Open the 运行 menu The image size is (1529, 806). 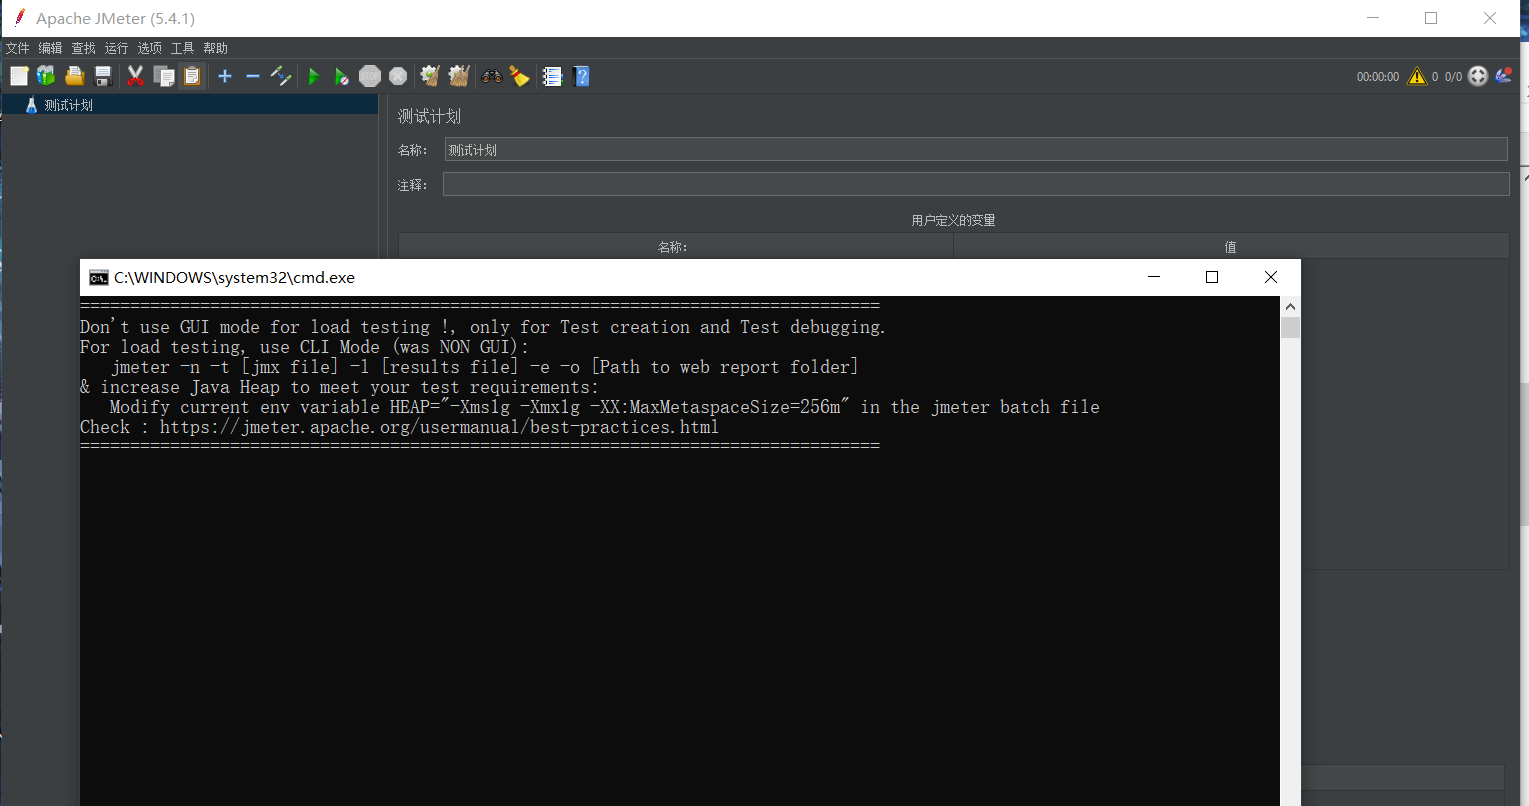(x=116, y=48)
